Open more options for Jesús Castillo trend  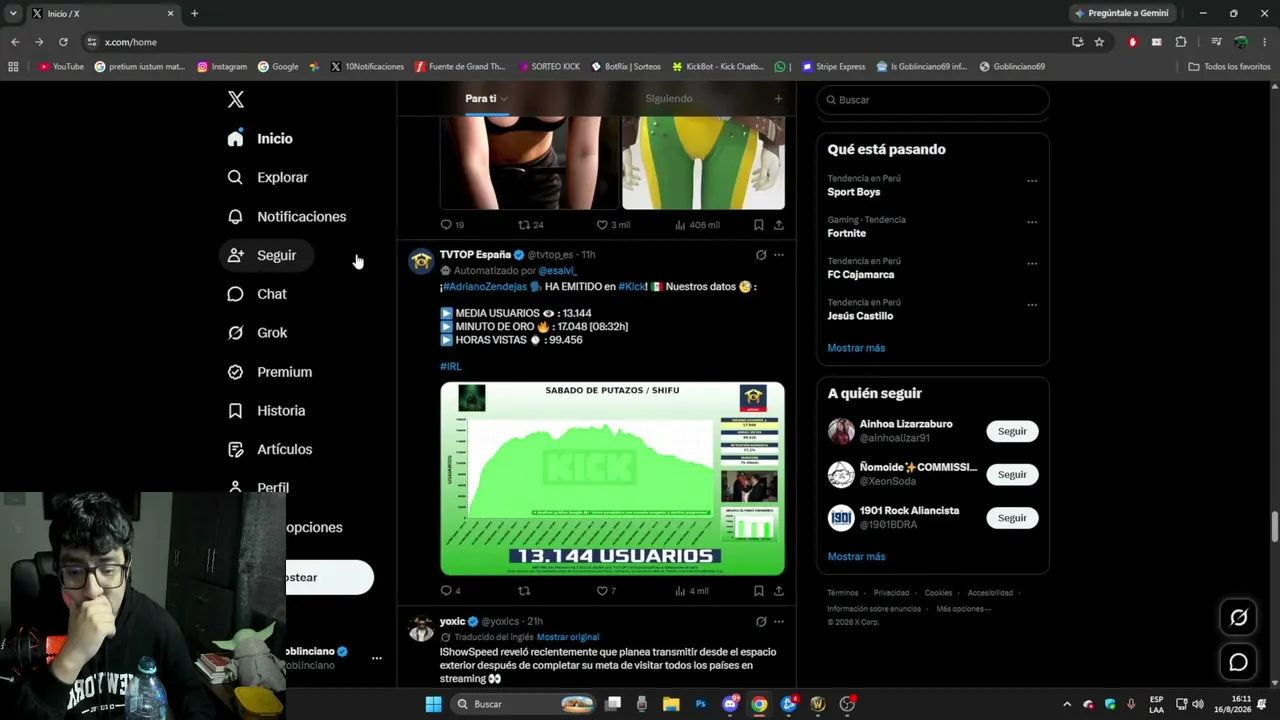1032,305
